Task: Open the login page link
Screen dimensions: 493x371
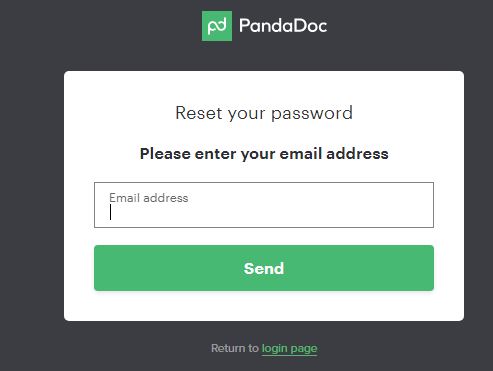Action: [x=289, y=348]
